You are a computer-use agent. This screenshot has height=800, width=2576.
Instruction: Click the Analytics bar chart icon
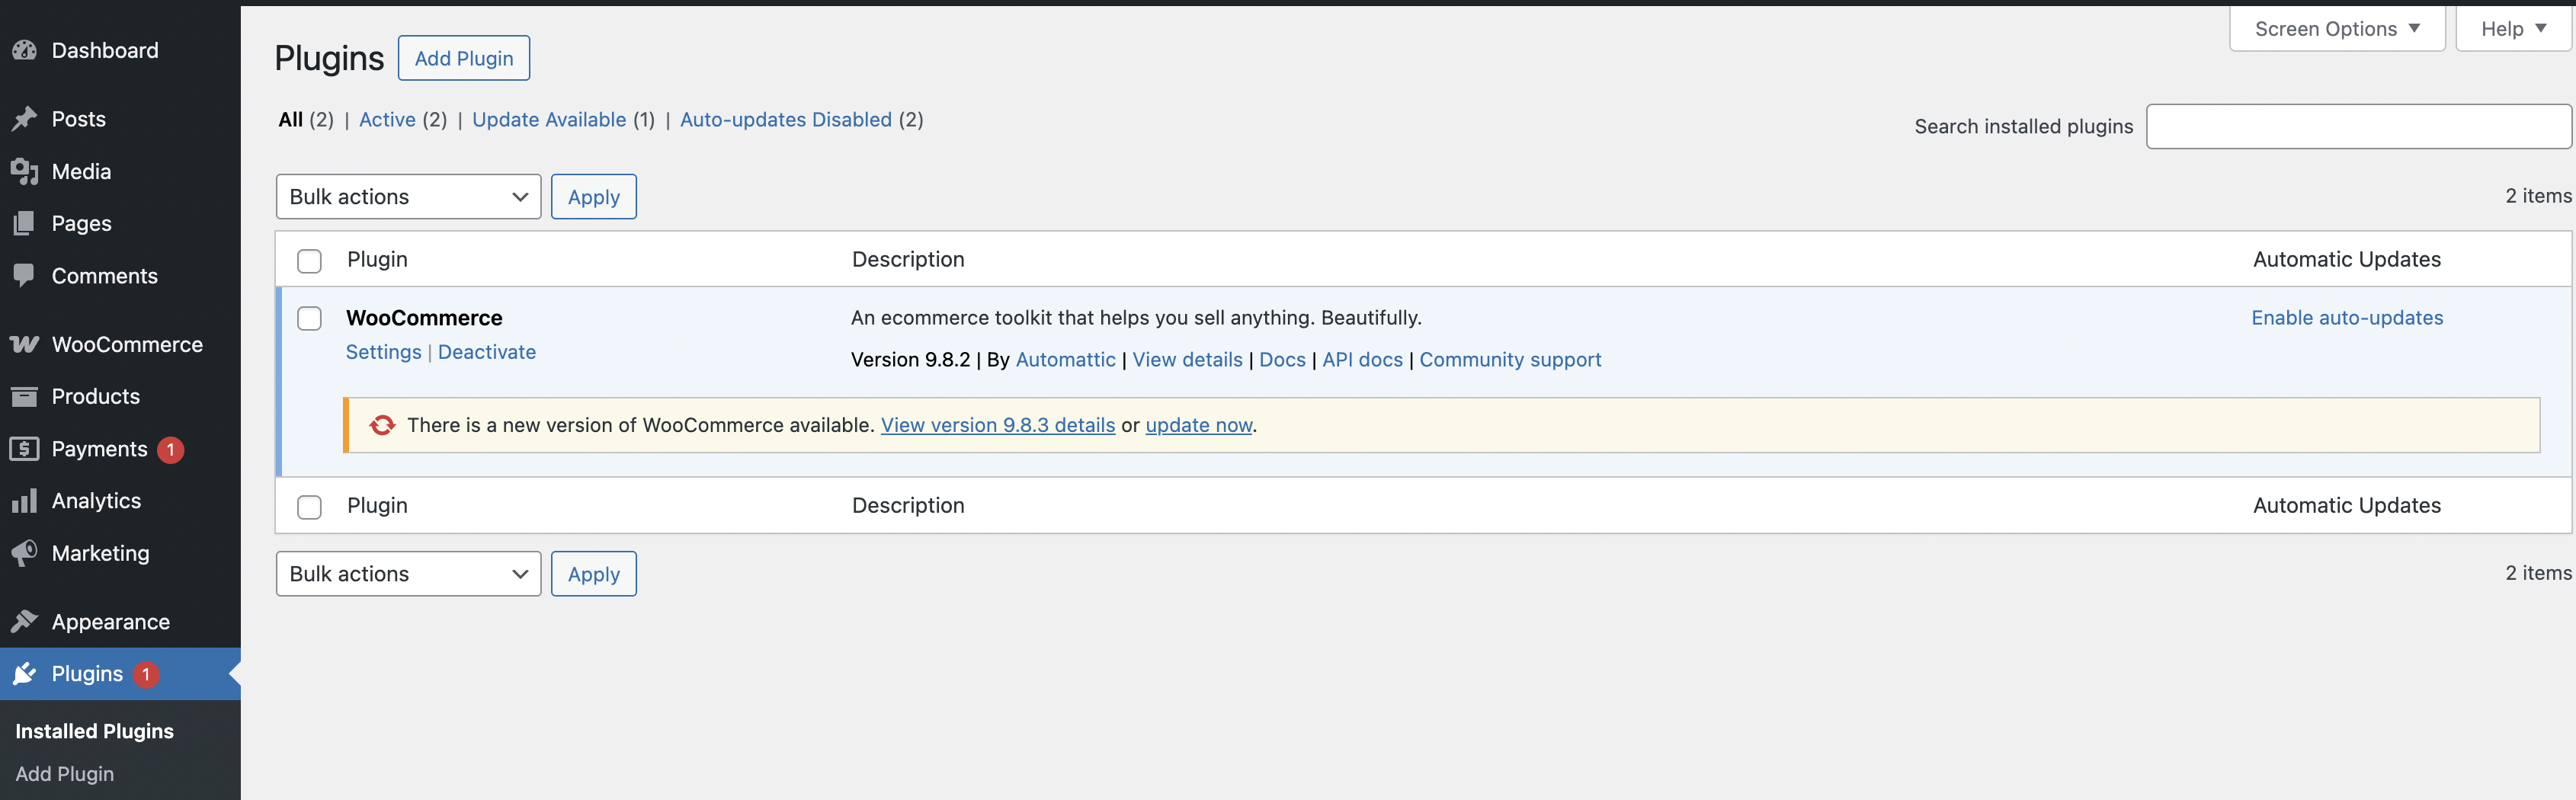pyautogui.click(x=24, y=501)
